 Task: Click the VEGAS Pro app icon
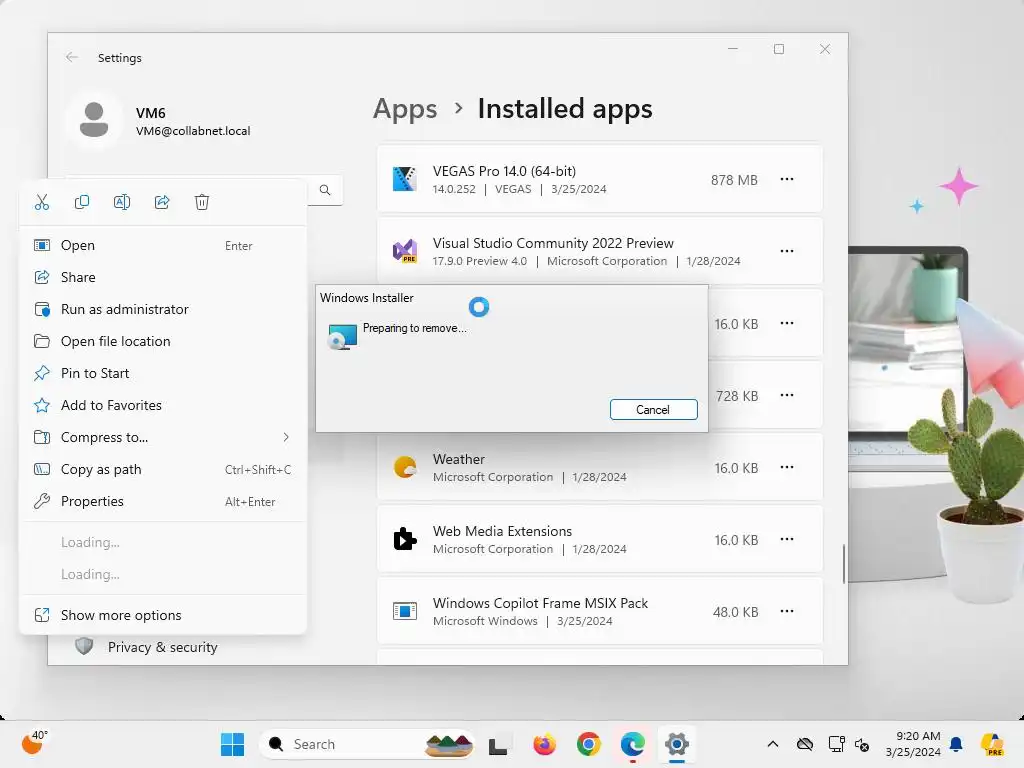[x=405, y=180]
